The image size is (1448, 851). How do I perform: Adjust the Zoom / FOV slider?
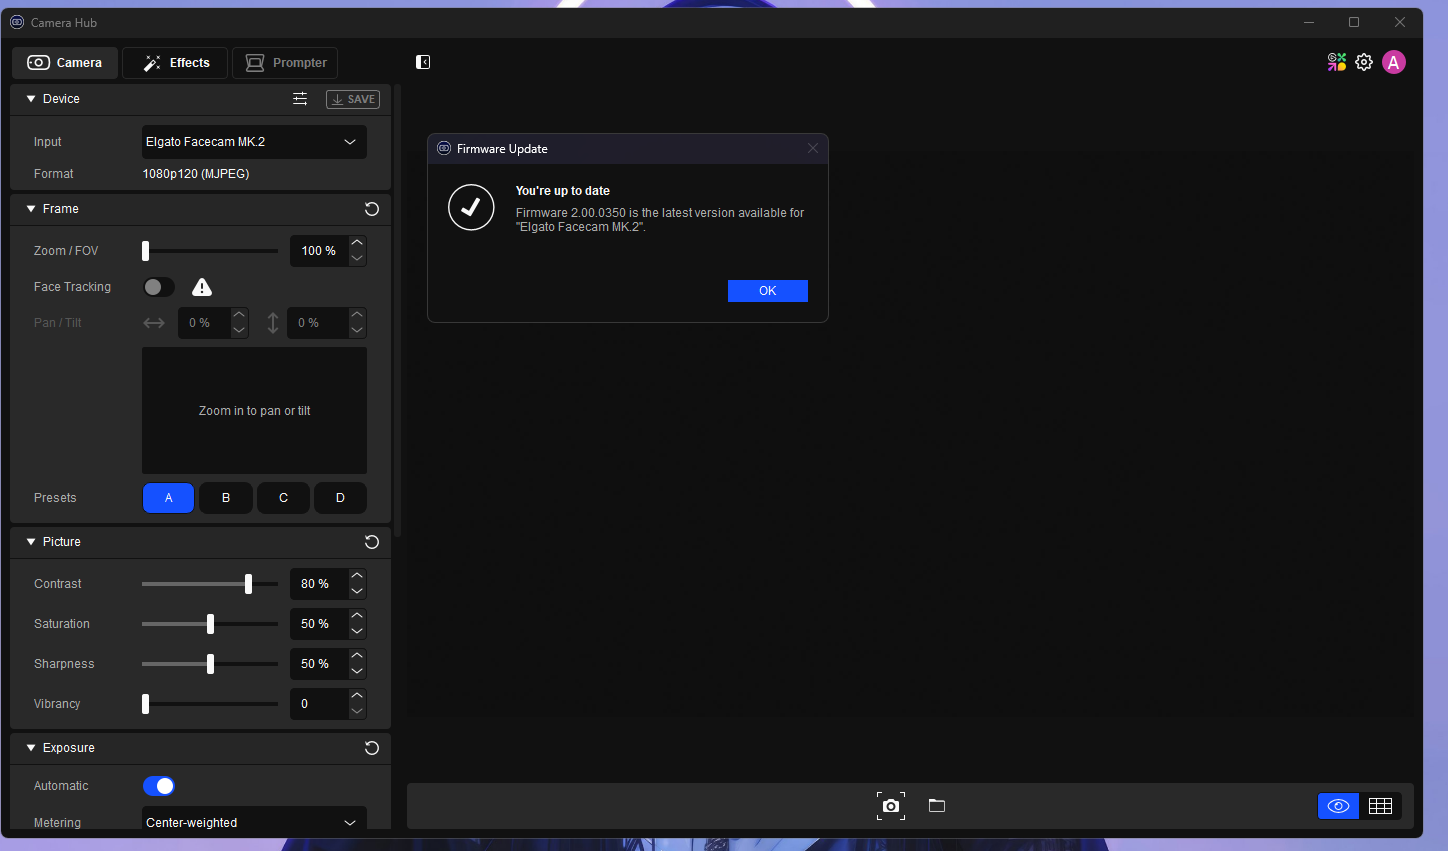[210, 251]
